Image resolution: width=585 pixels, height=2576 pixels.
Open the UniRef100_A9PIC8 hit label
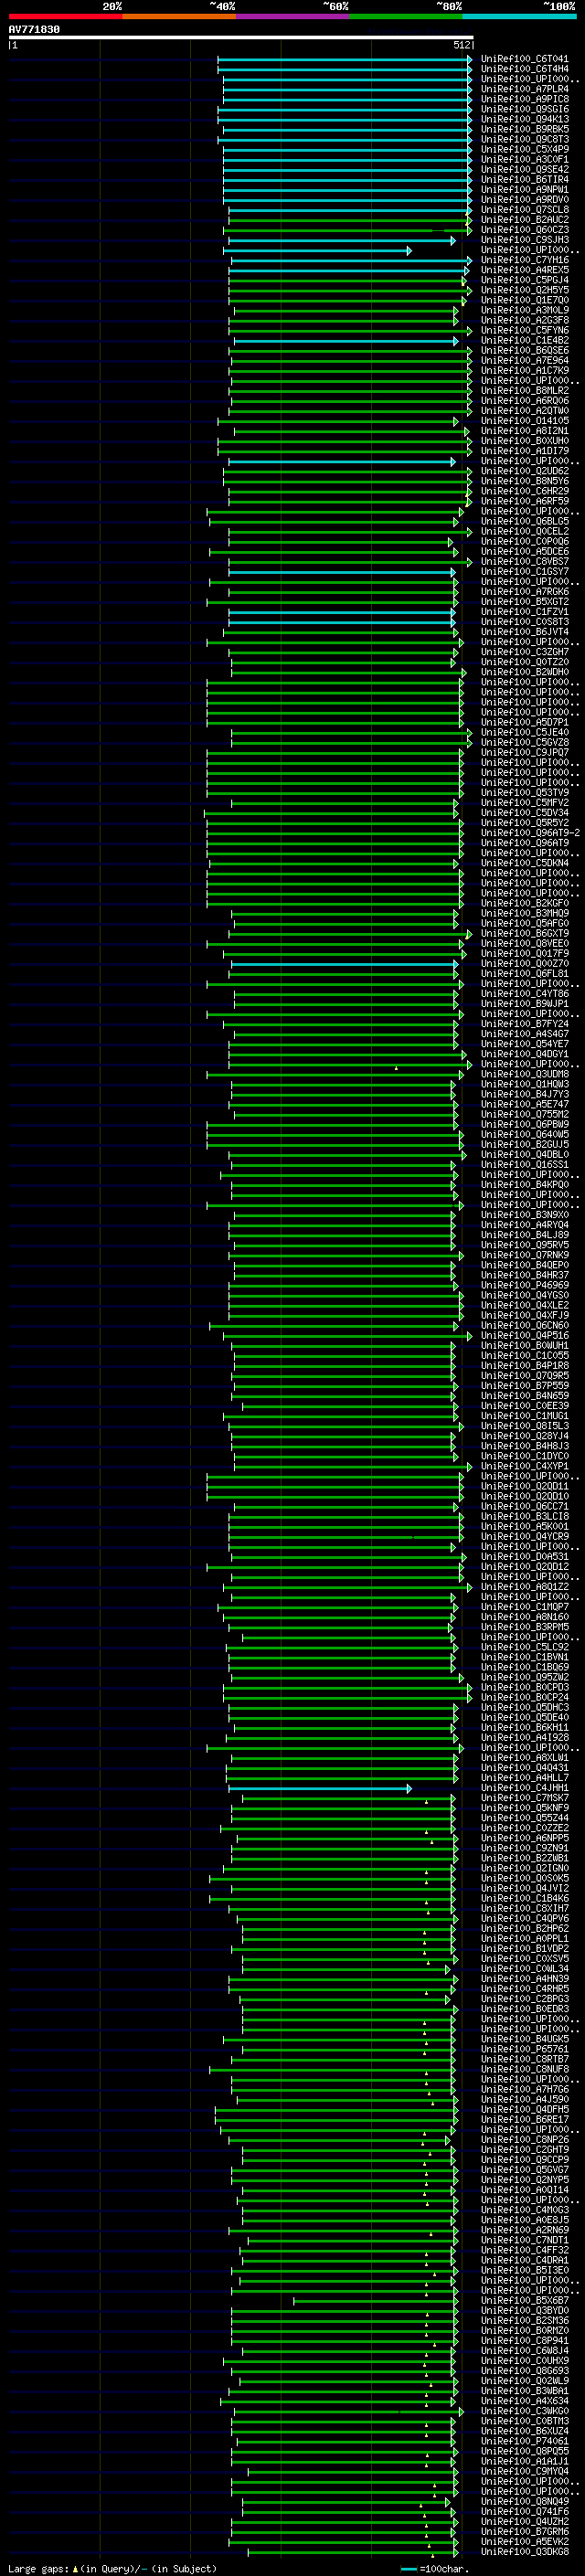pos(525,99)
